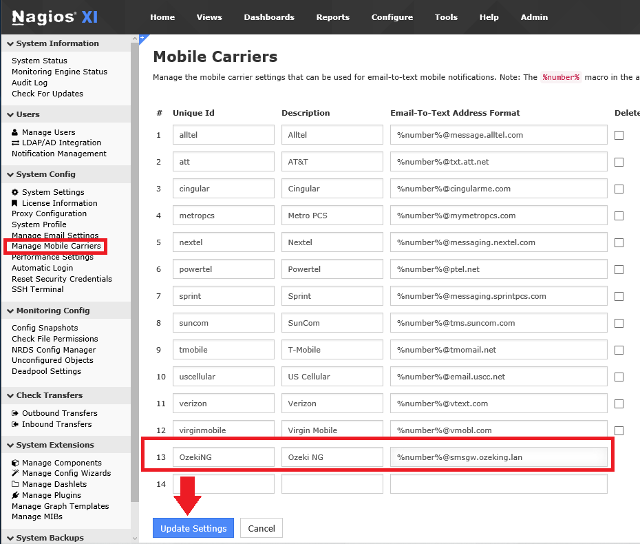Click the Manage Components cube icon
The width and height of the screenshot is (640, 544).
[15, 463]
